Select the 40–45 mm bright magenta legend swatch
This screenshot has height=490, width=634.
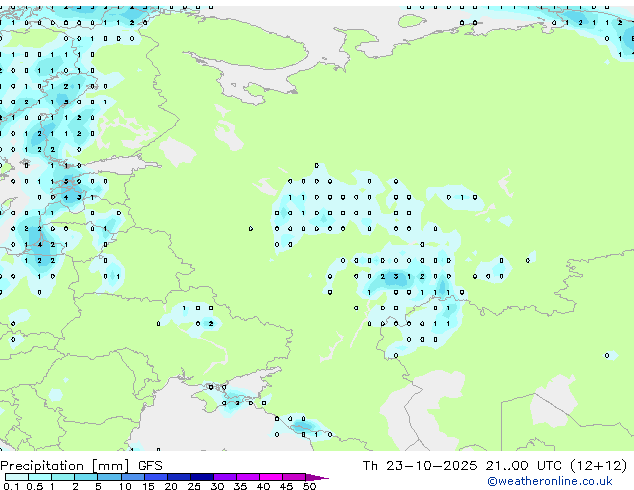tap(271, 477)
